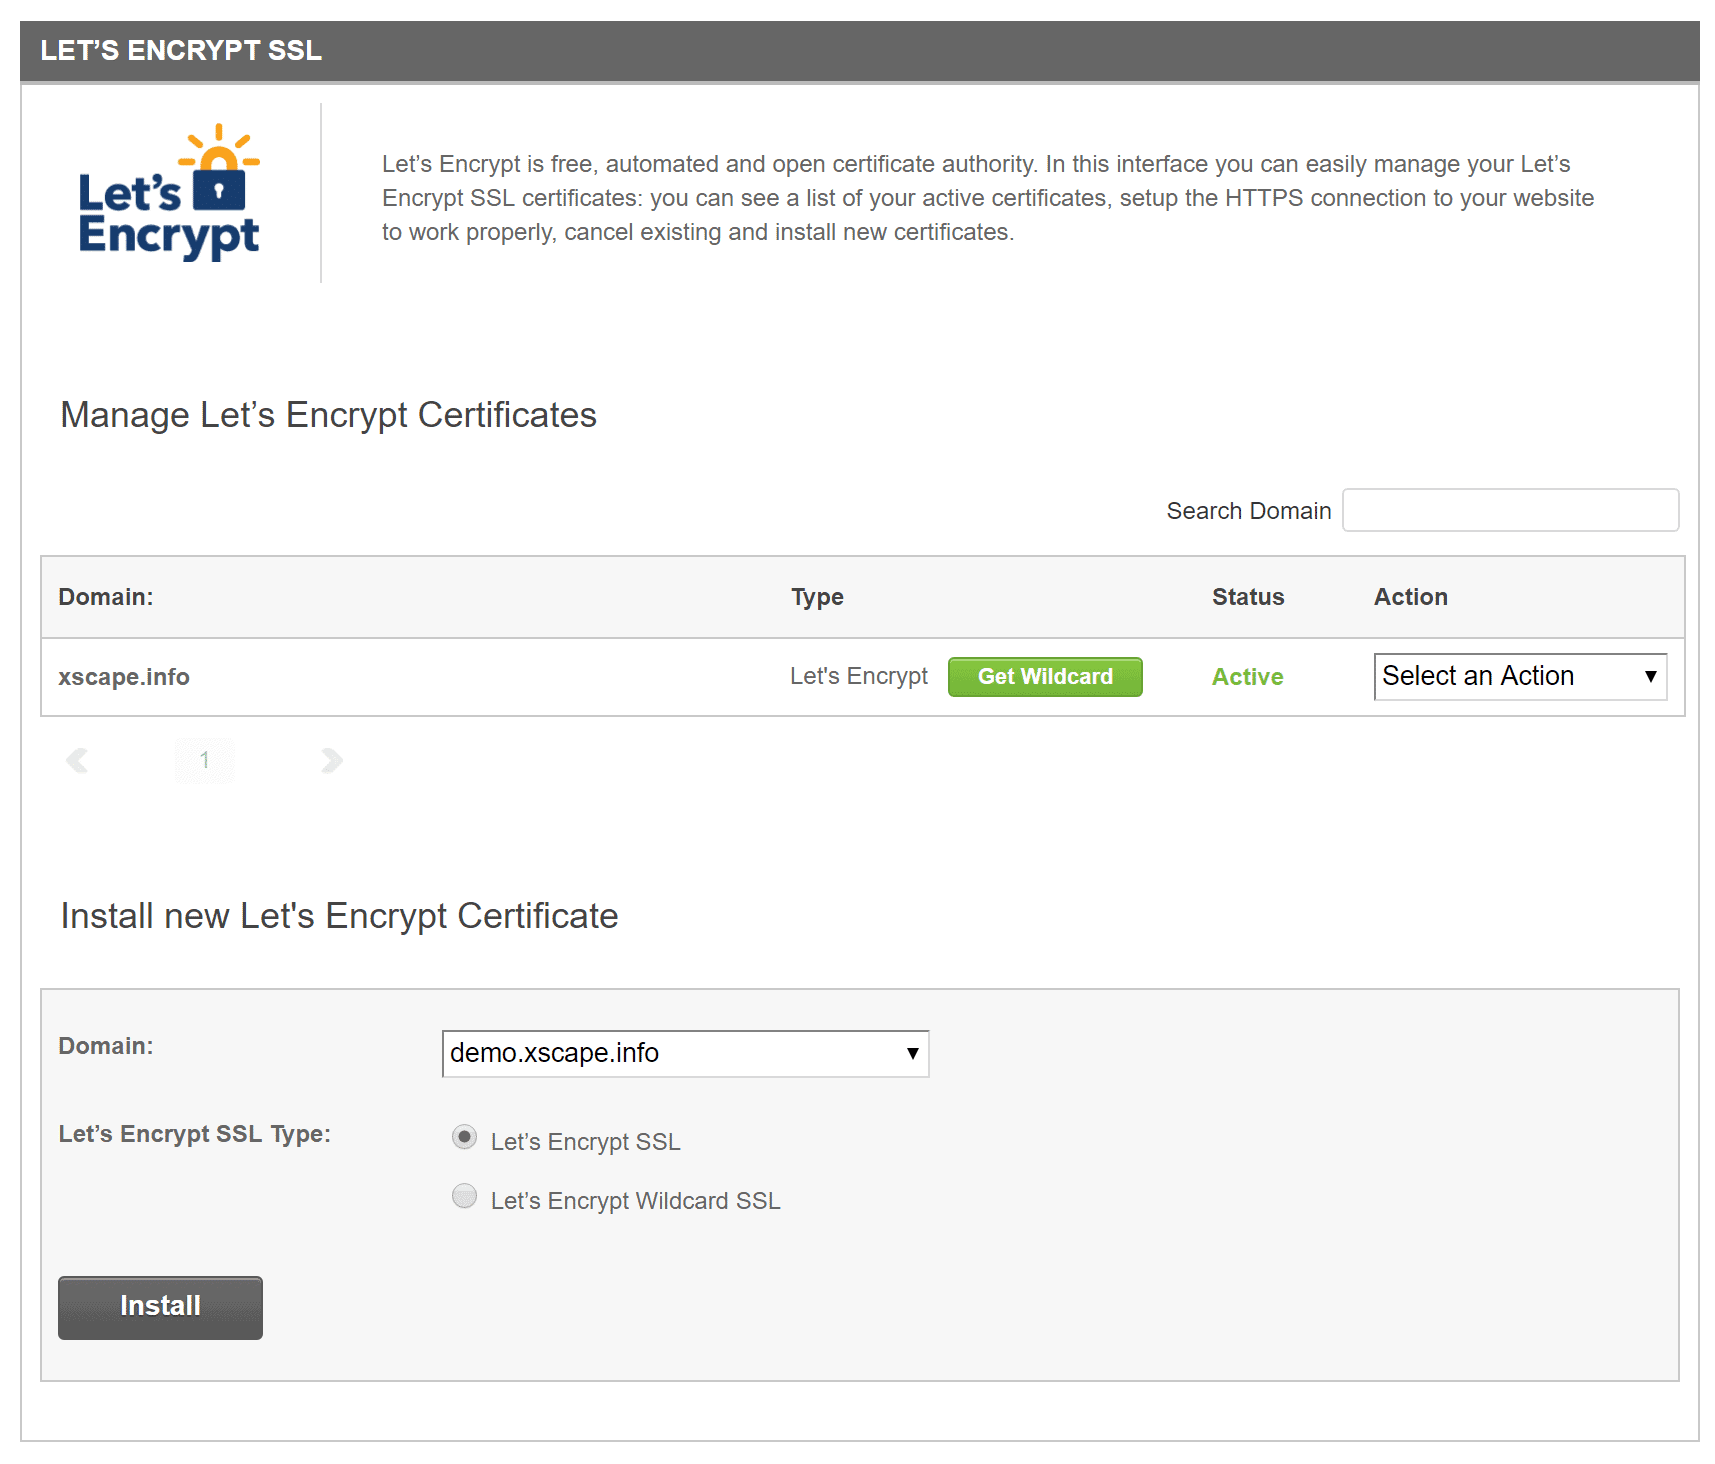Click the Let's Encrypt logo
The image size is (1715, 1464).
169,192
